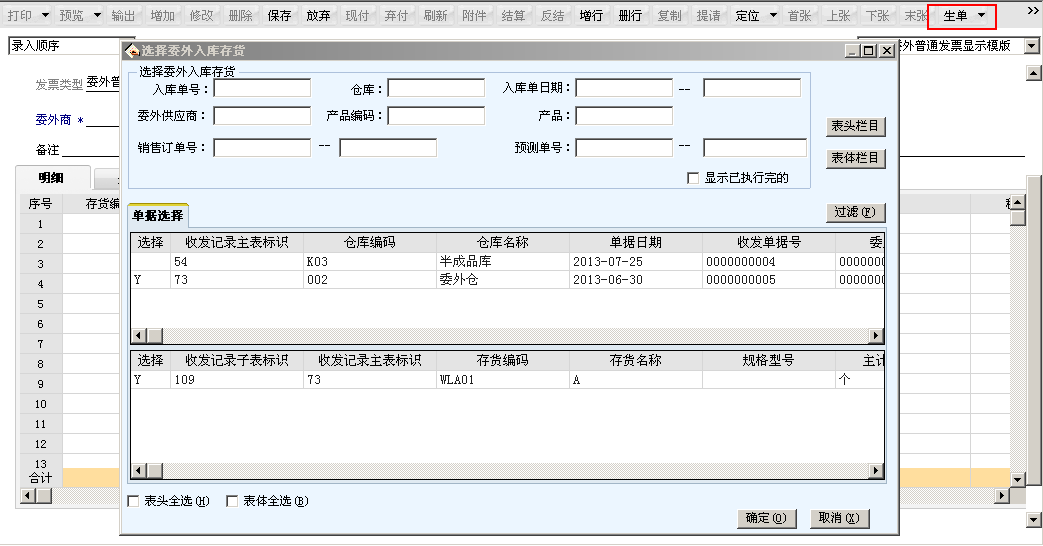Maximize the 选择委外入库存货 dialog
1043x546 pixels.
pyautogui.click(x=869, y=51)
